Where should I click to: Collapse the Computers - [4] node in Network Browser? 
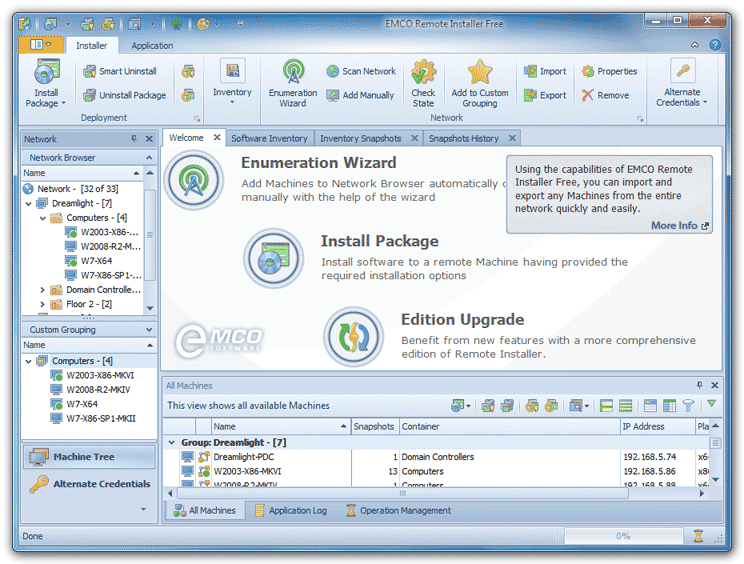click(x=43, y=218)
